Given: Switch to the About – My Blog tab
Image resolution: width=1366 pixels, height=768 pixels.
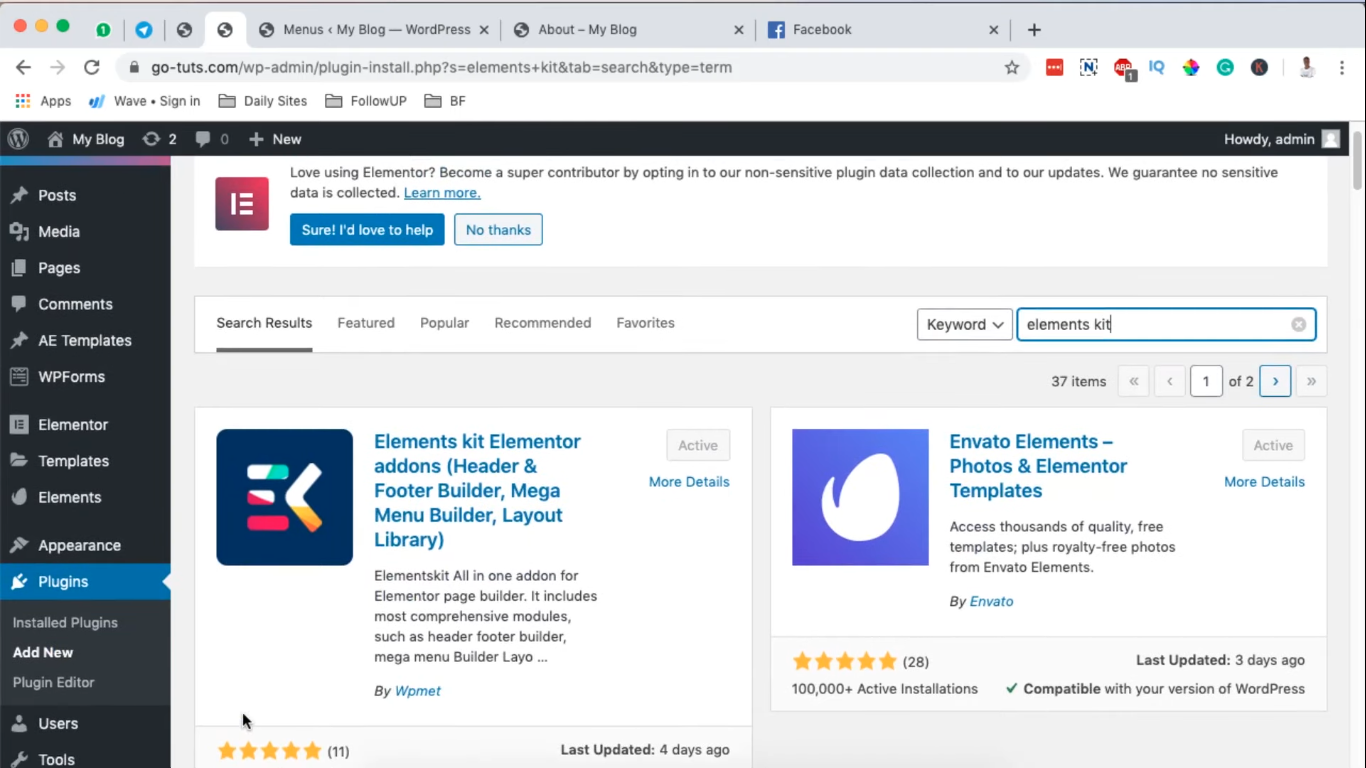Looking at the screenshot, I should click(x=628, y=30).
